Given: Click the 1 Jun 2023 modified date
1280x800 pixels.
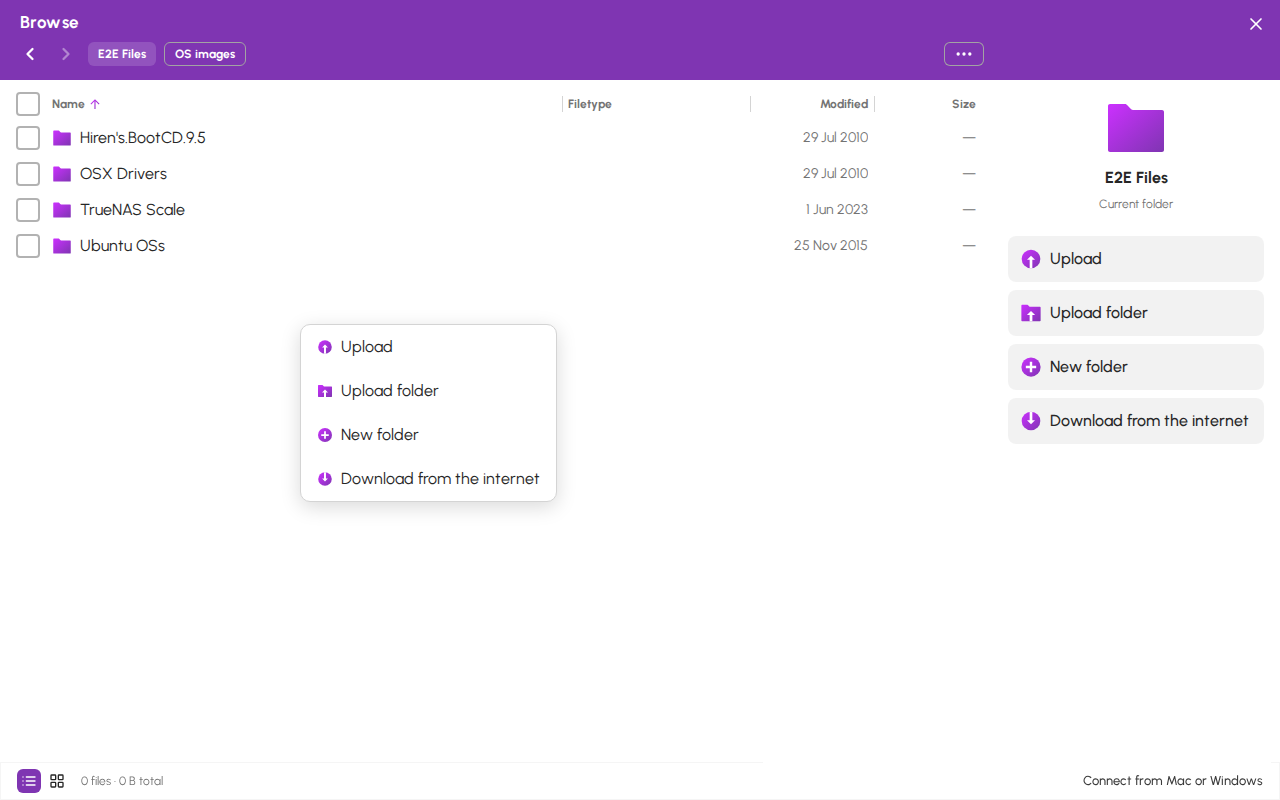Looking at the screenshot, I should [x=837, y=210].
